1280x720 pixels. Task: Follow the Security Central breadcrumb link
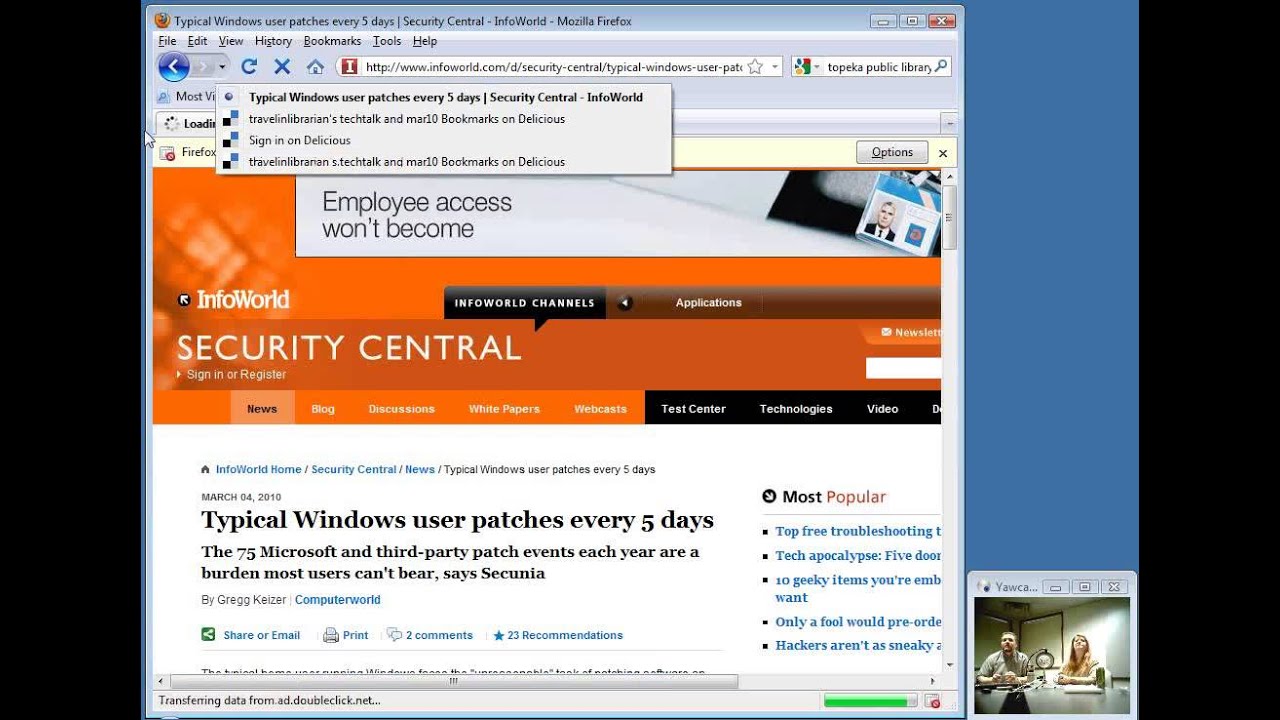tap(354, 469)
